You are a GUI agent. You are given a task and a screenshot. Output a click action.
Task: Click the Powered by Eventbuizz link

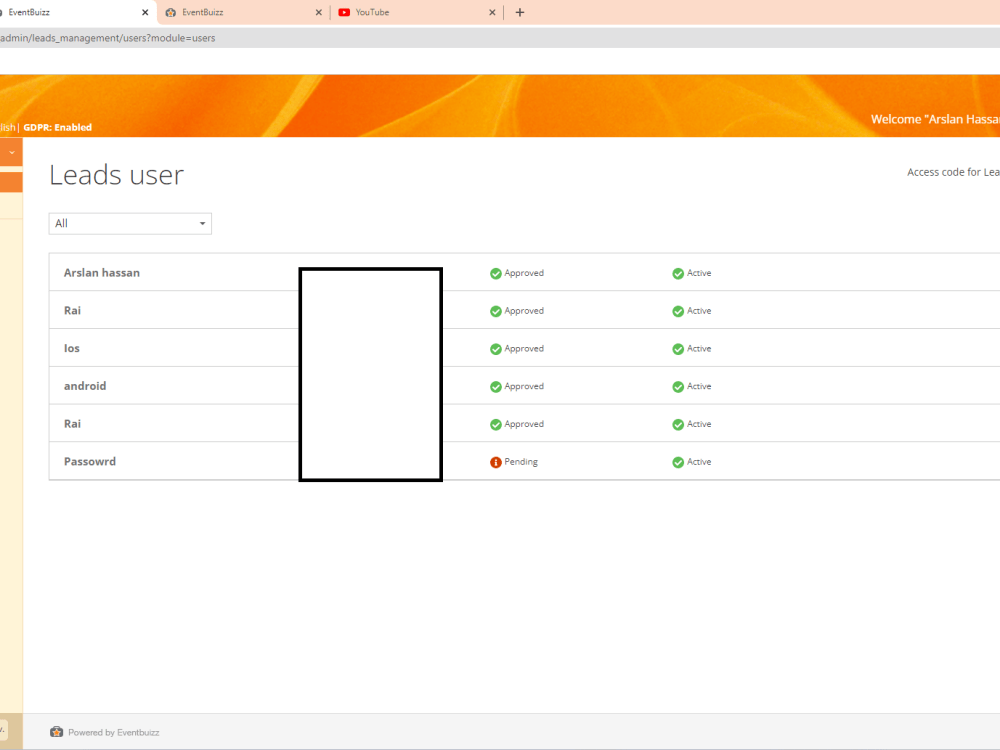pos(114,732)
